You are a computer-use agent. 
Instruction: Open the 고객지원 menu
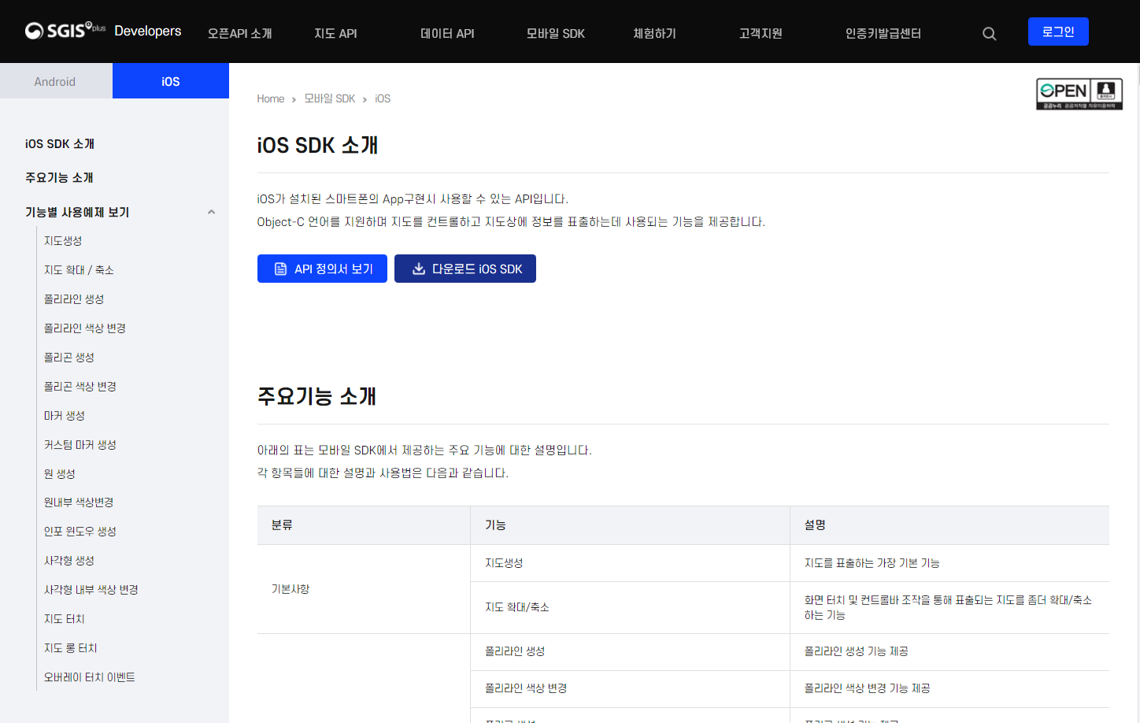[760, 31]
